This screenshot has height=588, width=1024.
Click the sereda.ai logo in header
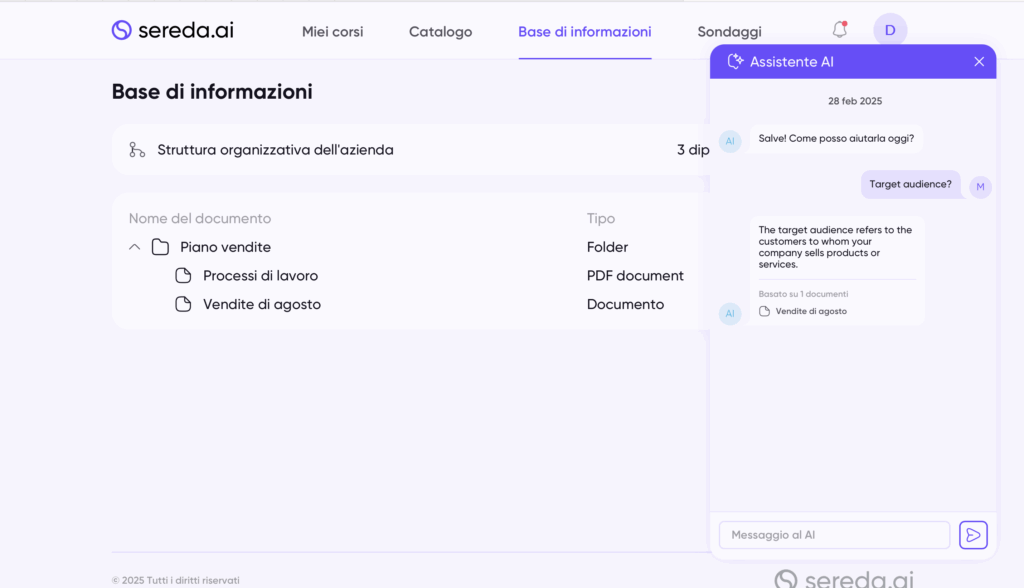pos(172,30)
